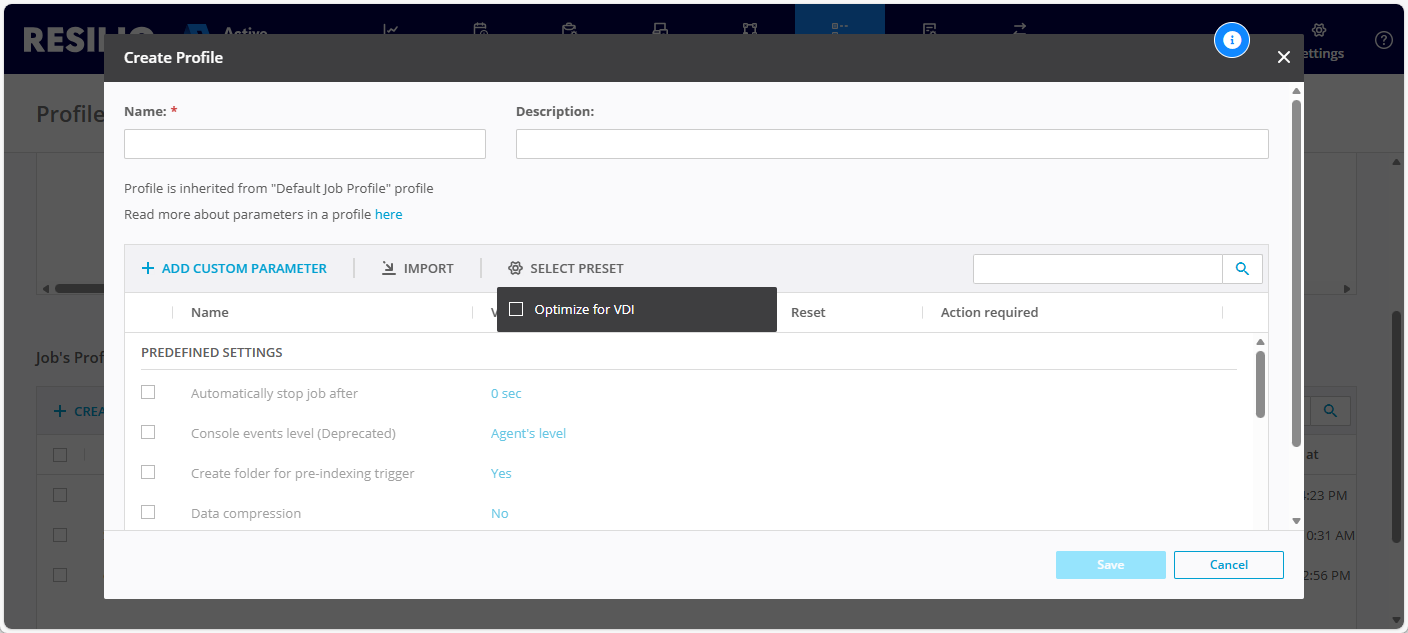
Task: Cancel creating the profile
Action: pos(1228,564)
